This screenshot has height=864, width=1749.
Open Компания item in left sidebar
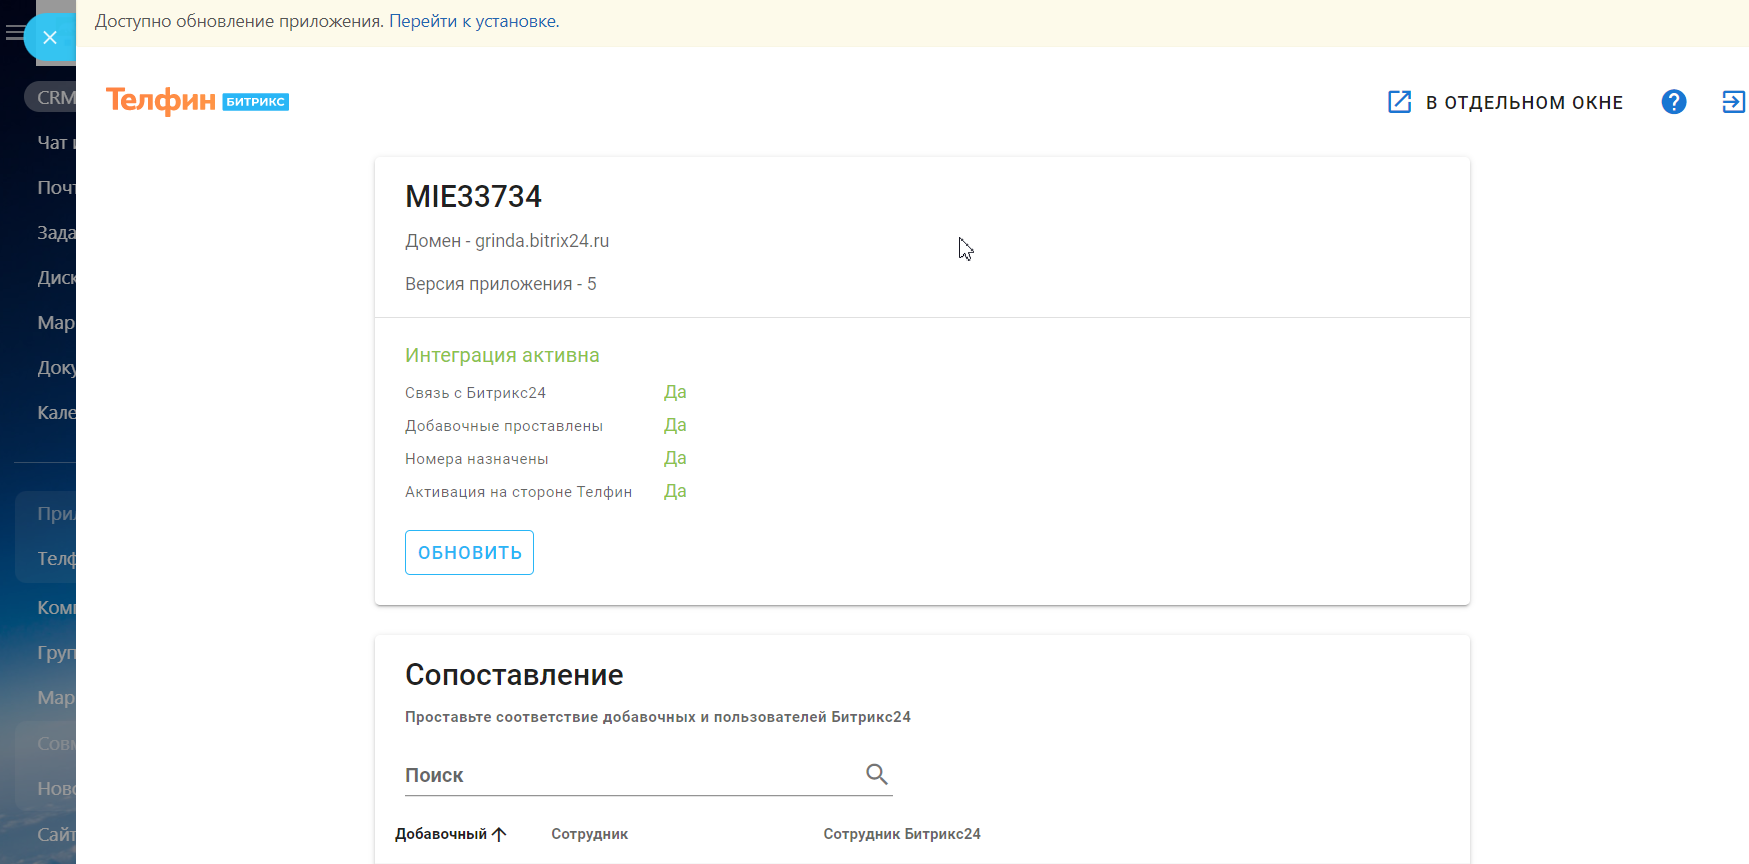coord(55,608)
